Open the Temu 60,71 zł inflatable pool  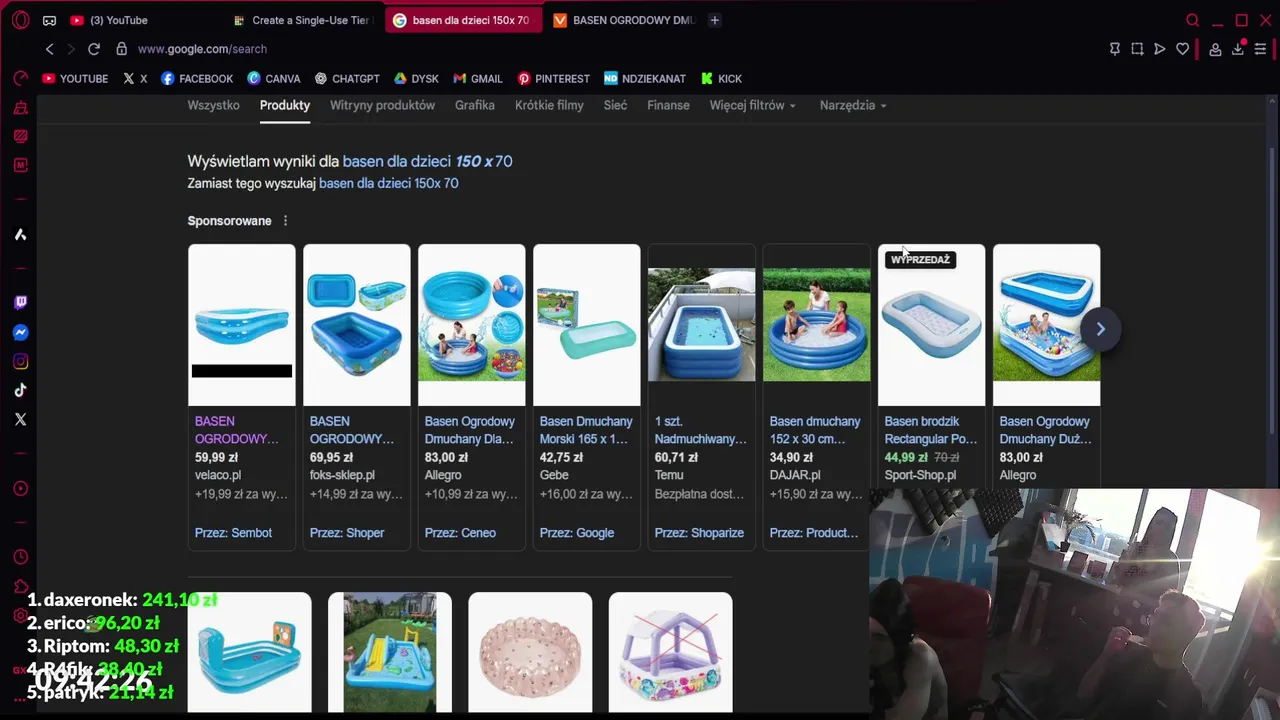702,397
